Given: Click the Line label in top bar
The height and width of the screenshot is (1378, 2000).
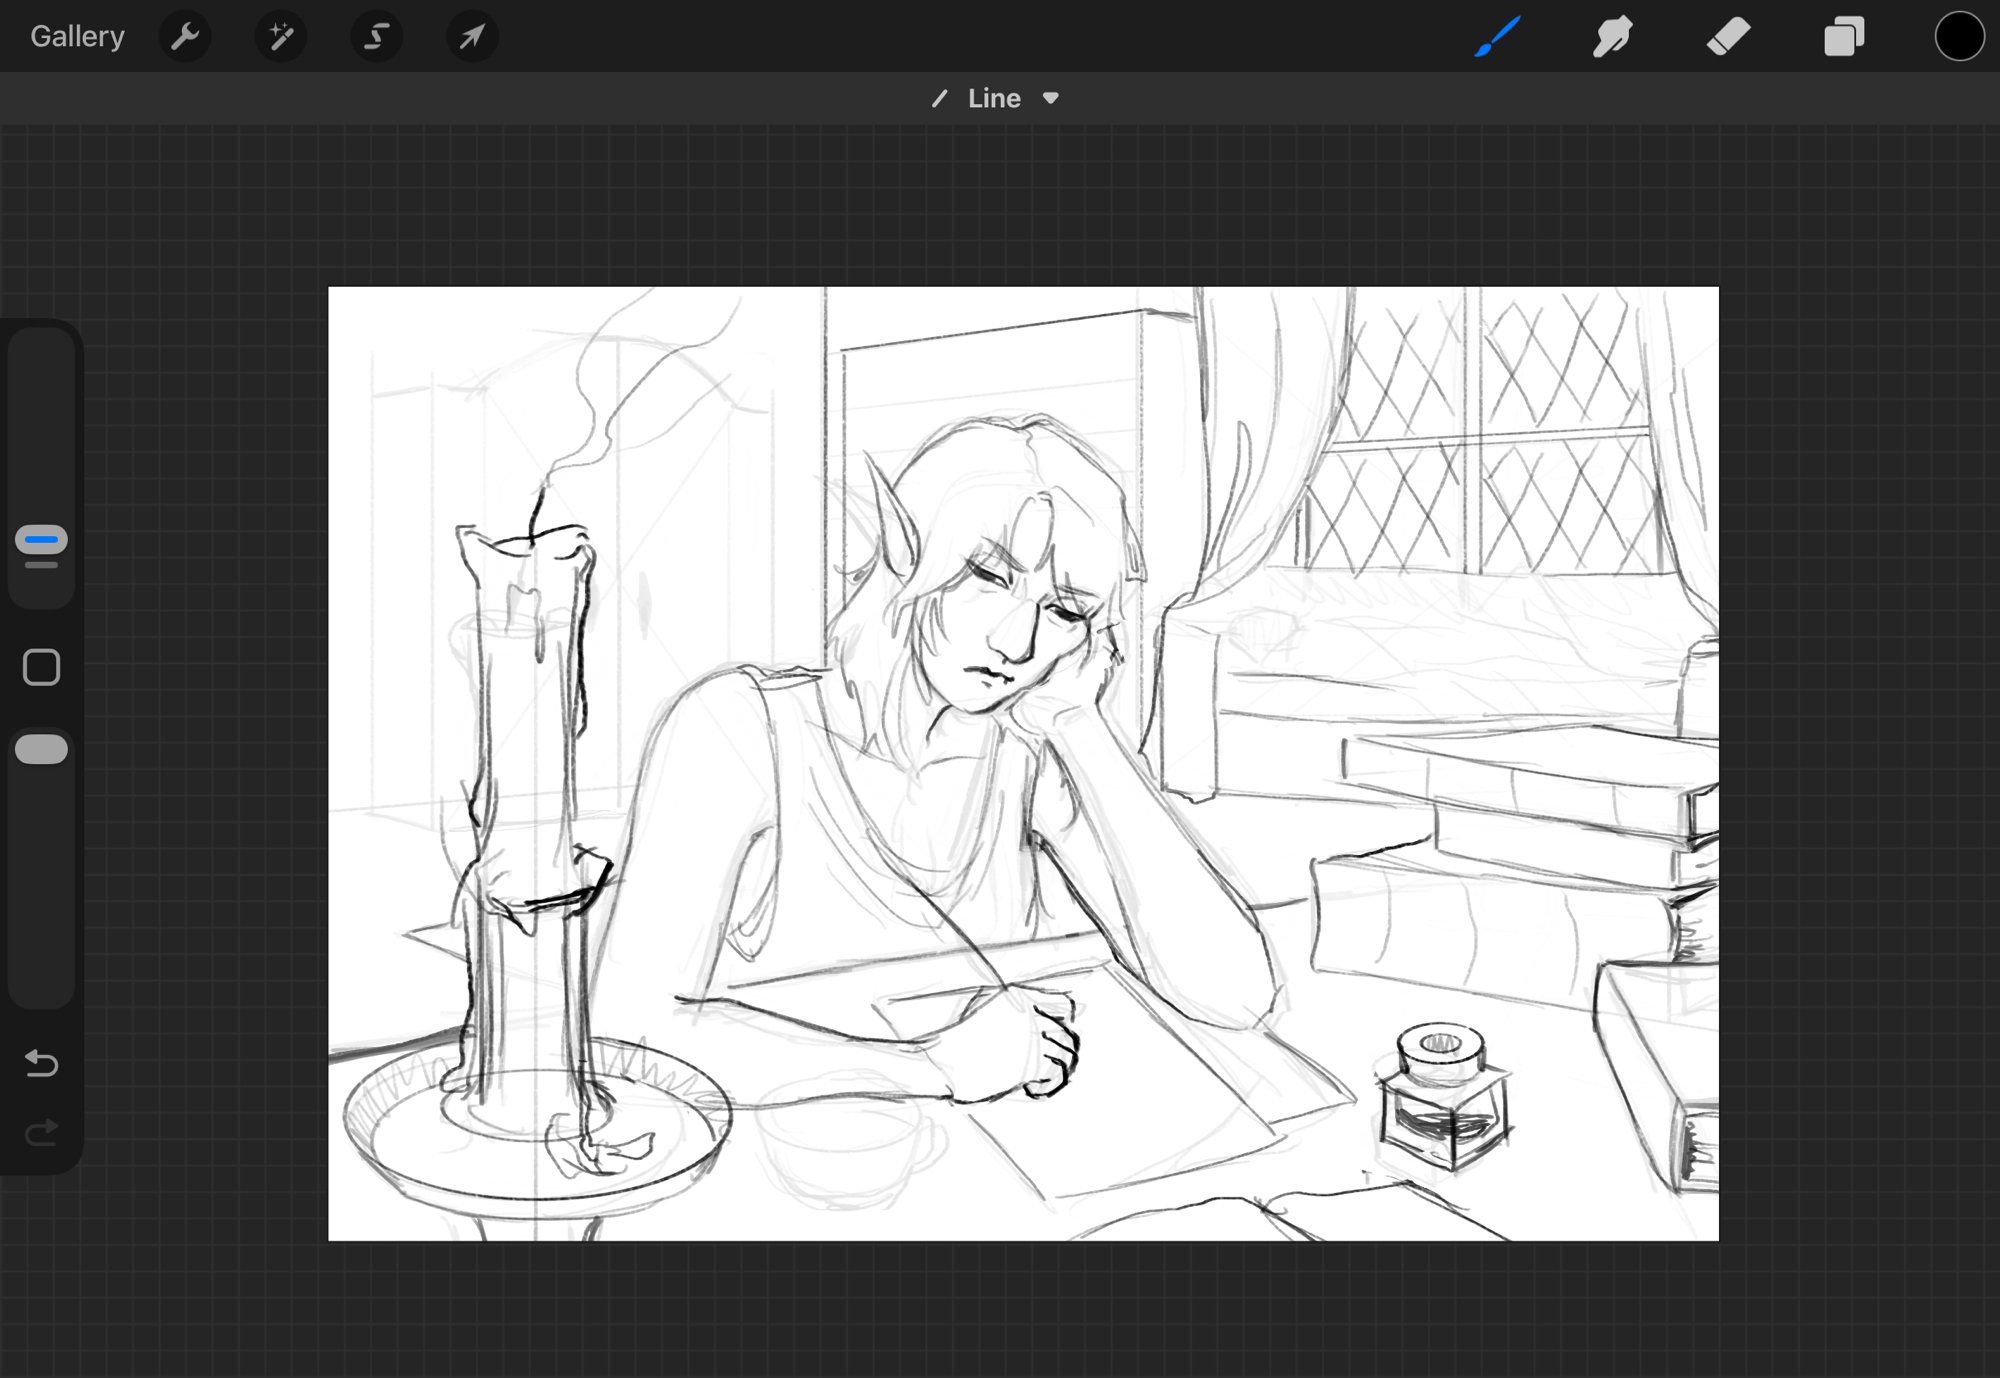Looking at the screenshot, I should pyautogui.click(x=994, y=98).
